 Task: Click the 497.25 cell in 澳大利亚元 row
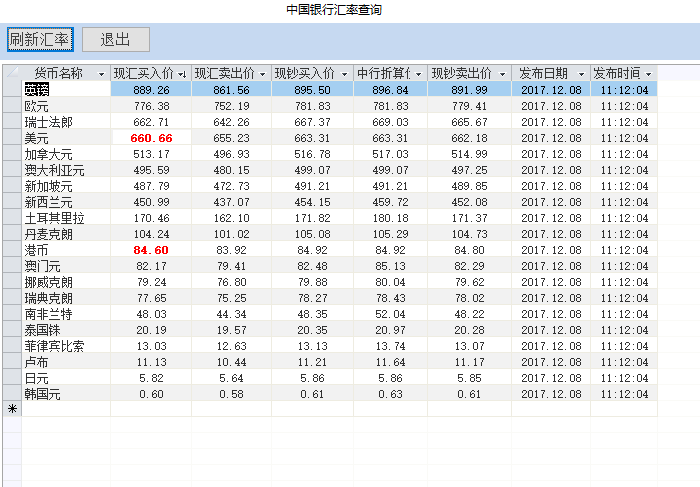click(x=469, y=170)
